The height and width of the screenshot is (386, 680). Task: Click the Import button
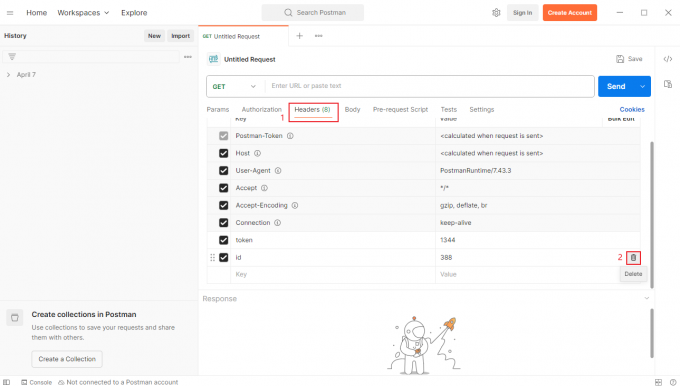[180, 36]
